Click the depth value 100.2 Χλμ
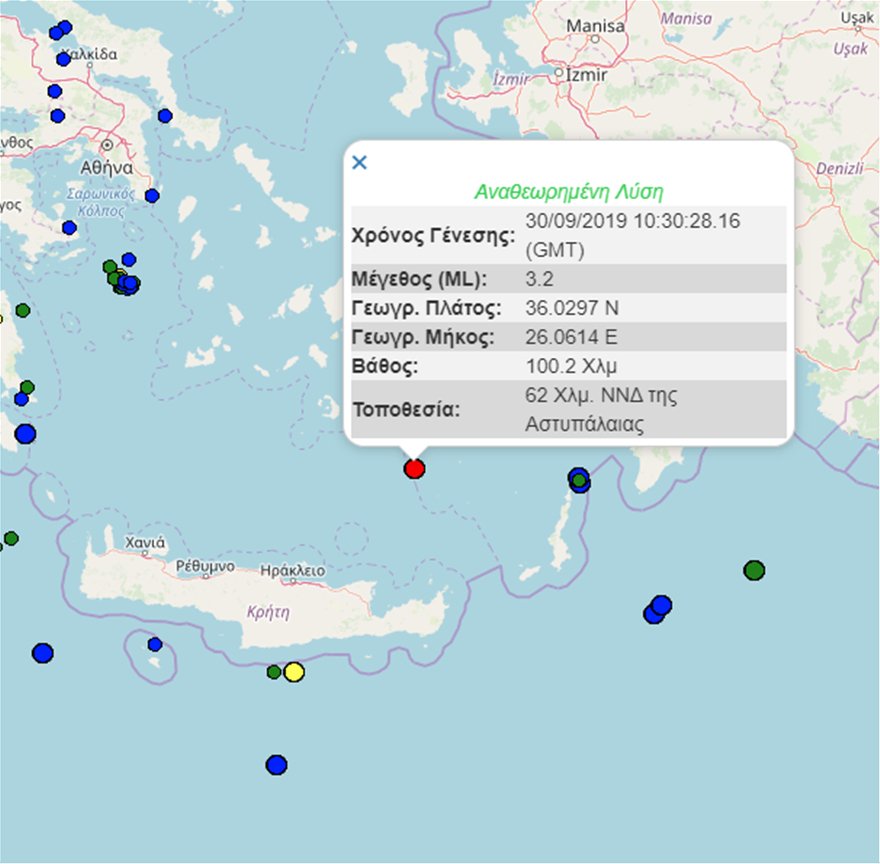The width and height of the screenshot is (880, 864). coord(566,365)
